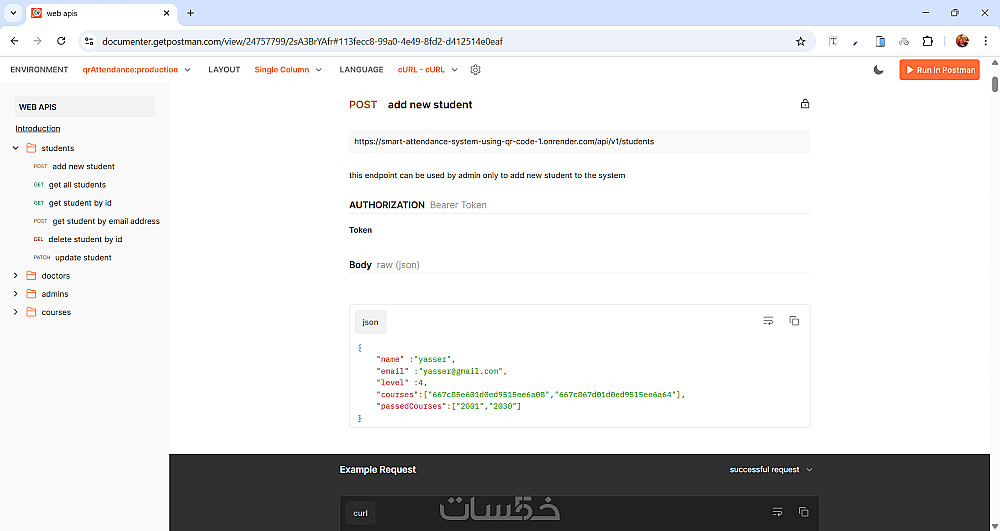Click the lock icon beside add new student

click(x=805, y=104)
